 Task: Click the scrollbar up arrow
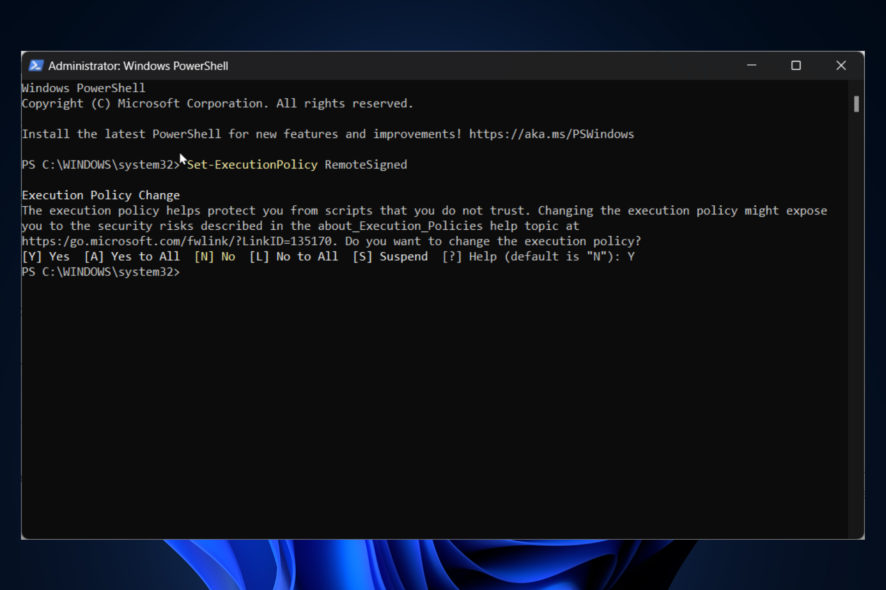(x=856, y=88)
